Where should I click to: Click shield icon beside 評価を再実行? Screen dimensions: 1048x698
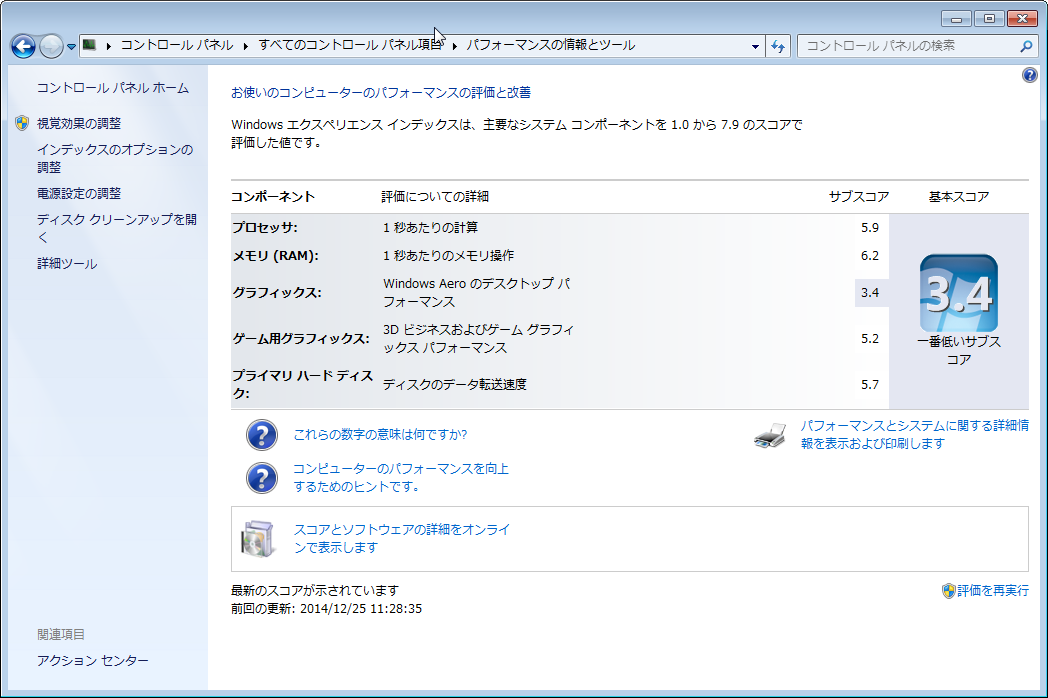(x=948, y=590)
